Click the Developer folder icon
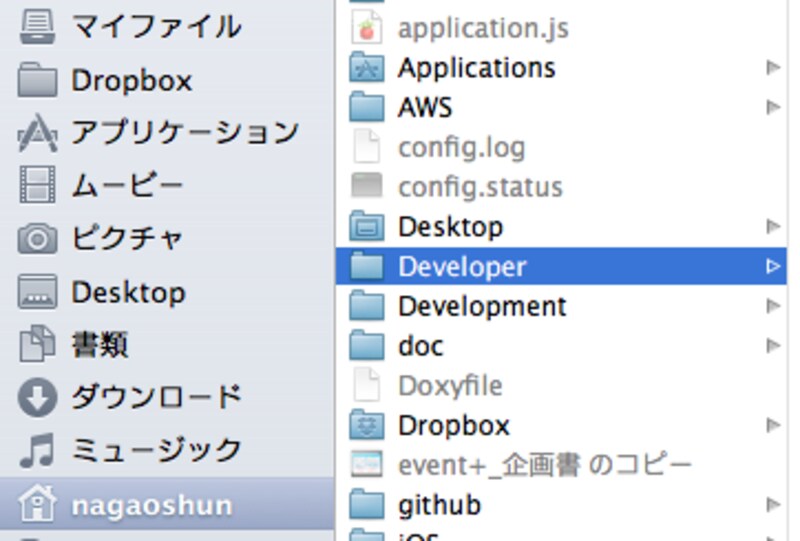 (x=366, y=266)
